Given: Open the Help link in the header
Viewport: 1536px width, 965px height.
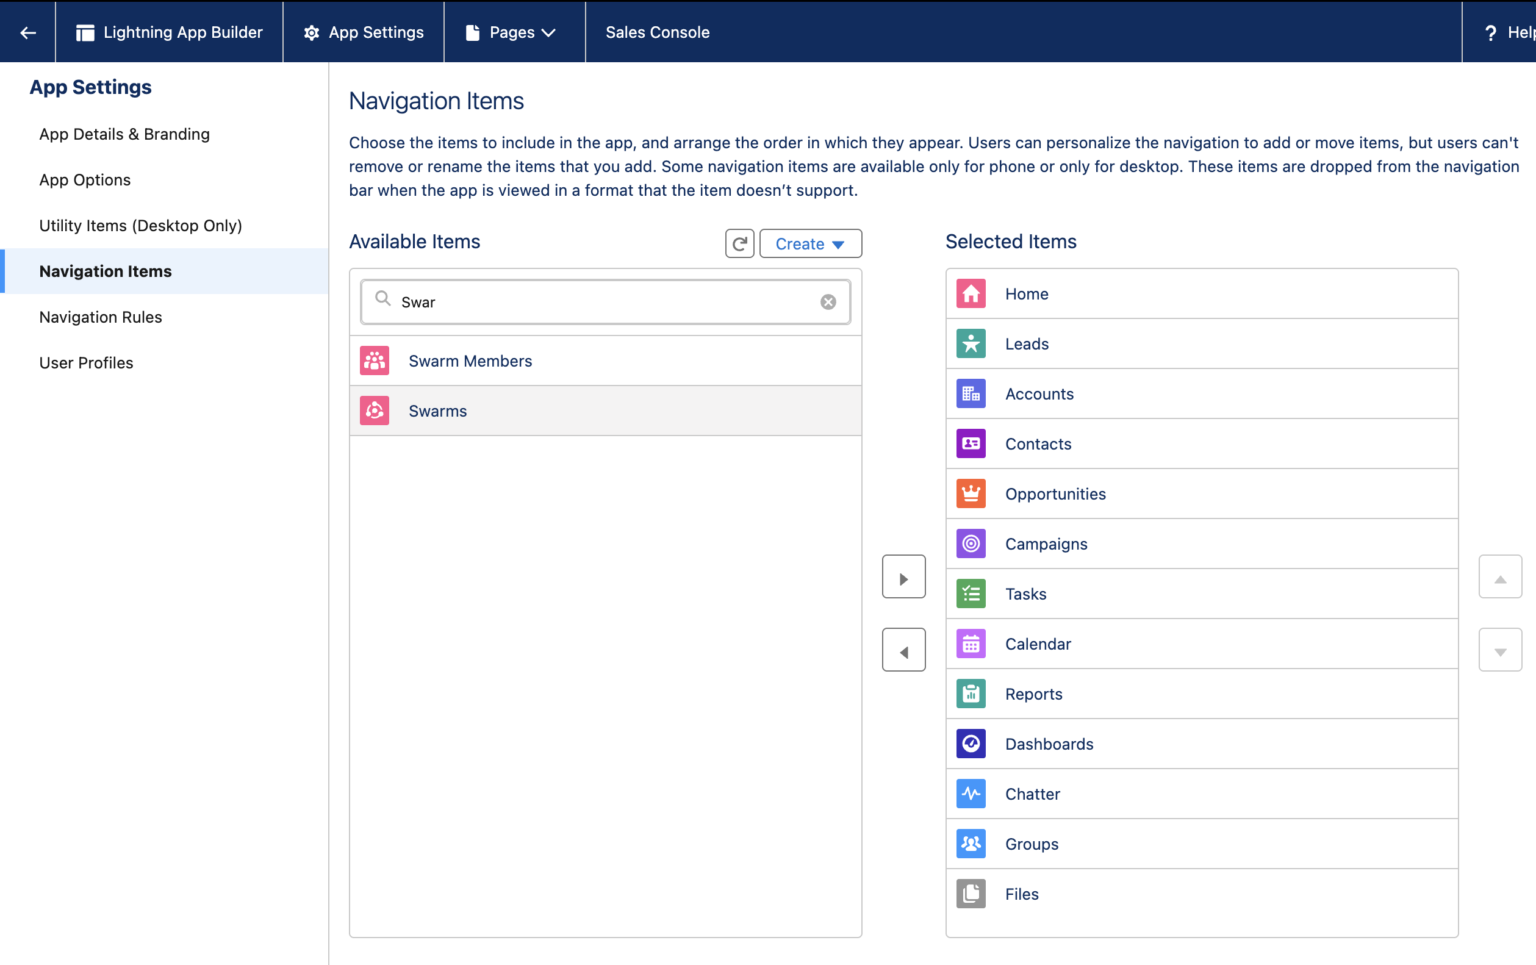Looking at the screenshot, I should [1512, 31].
